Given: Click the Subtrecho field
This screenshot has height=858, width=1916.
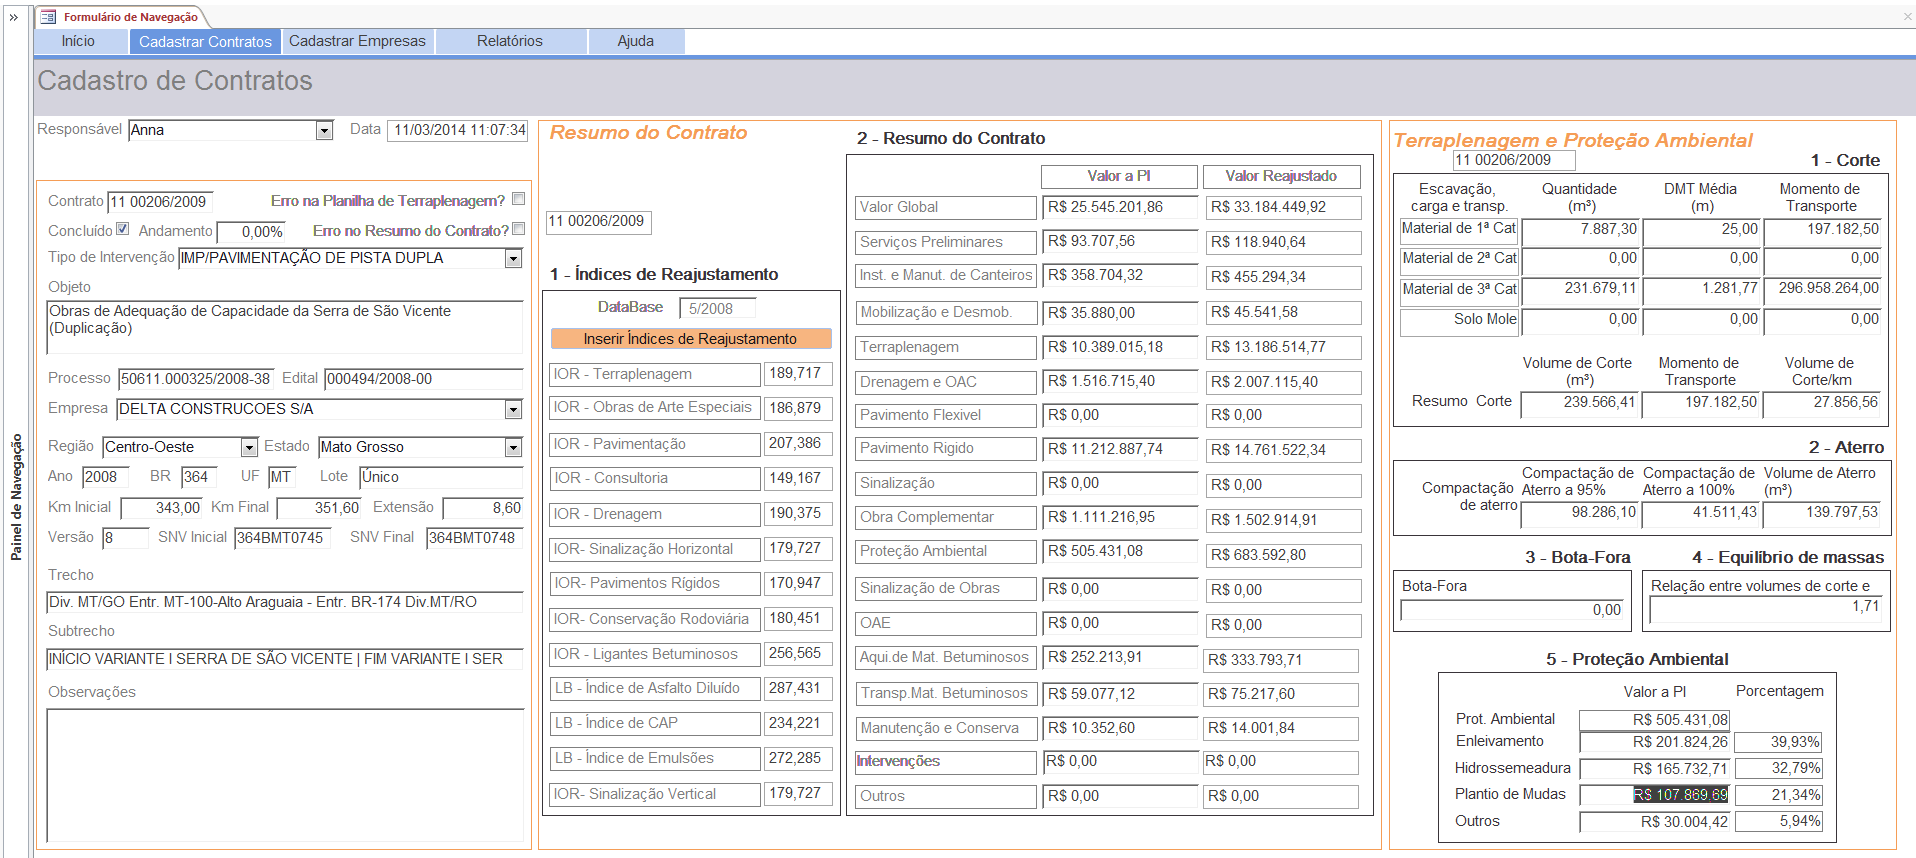Looking at the screenshot, I should pos(285,659).
